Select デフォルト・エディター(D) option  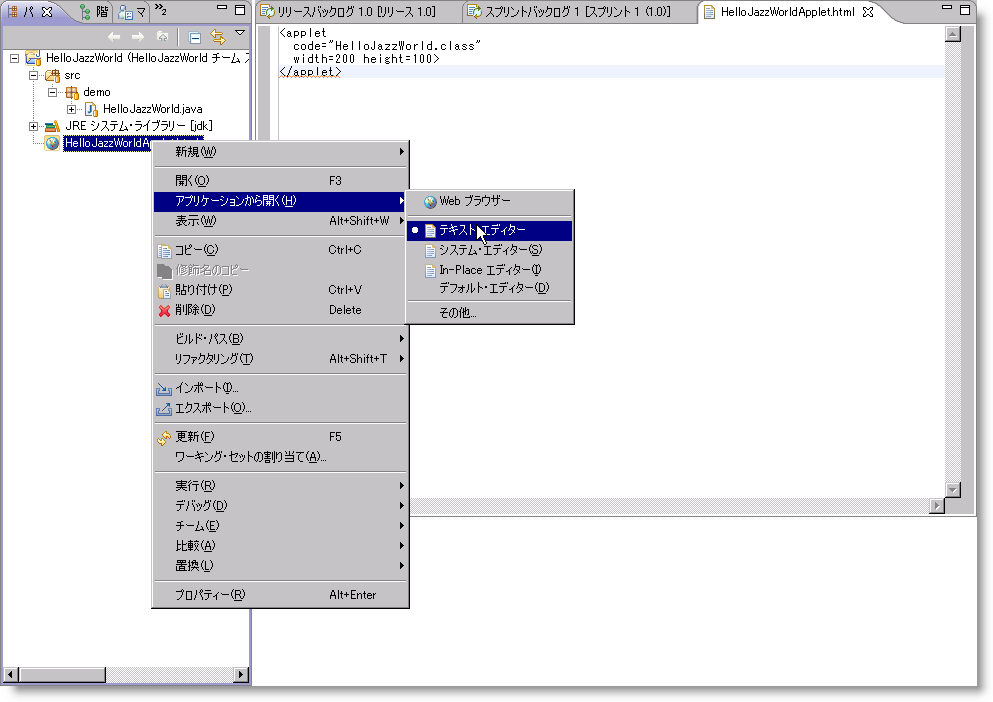[x=490, y=288]
